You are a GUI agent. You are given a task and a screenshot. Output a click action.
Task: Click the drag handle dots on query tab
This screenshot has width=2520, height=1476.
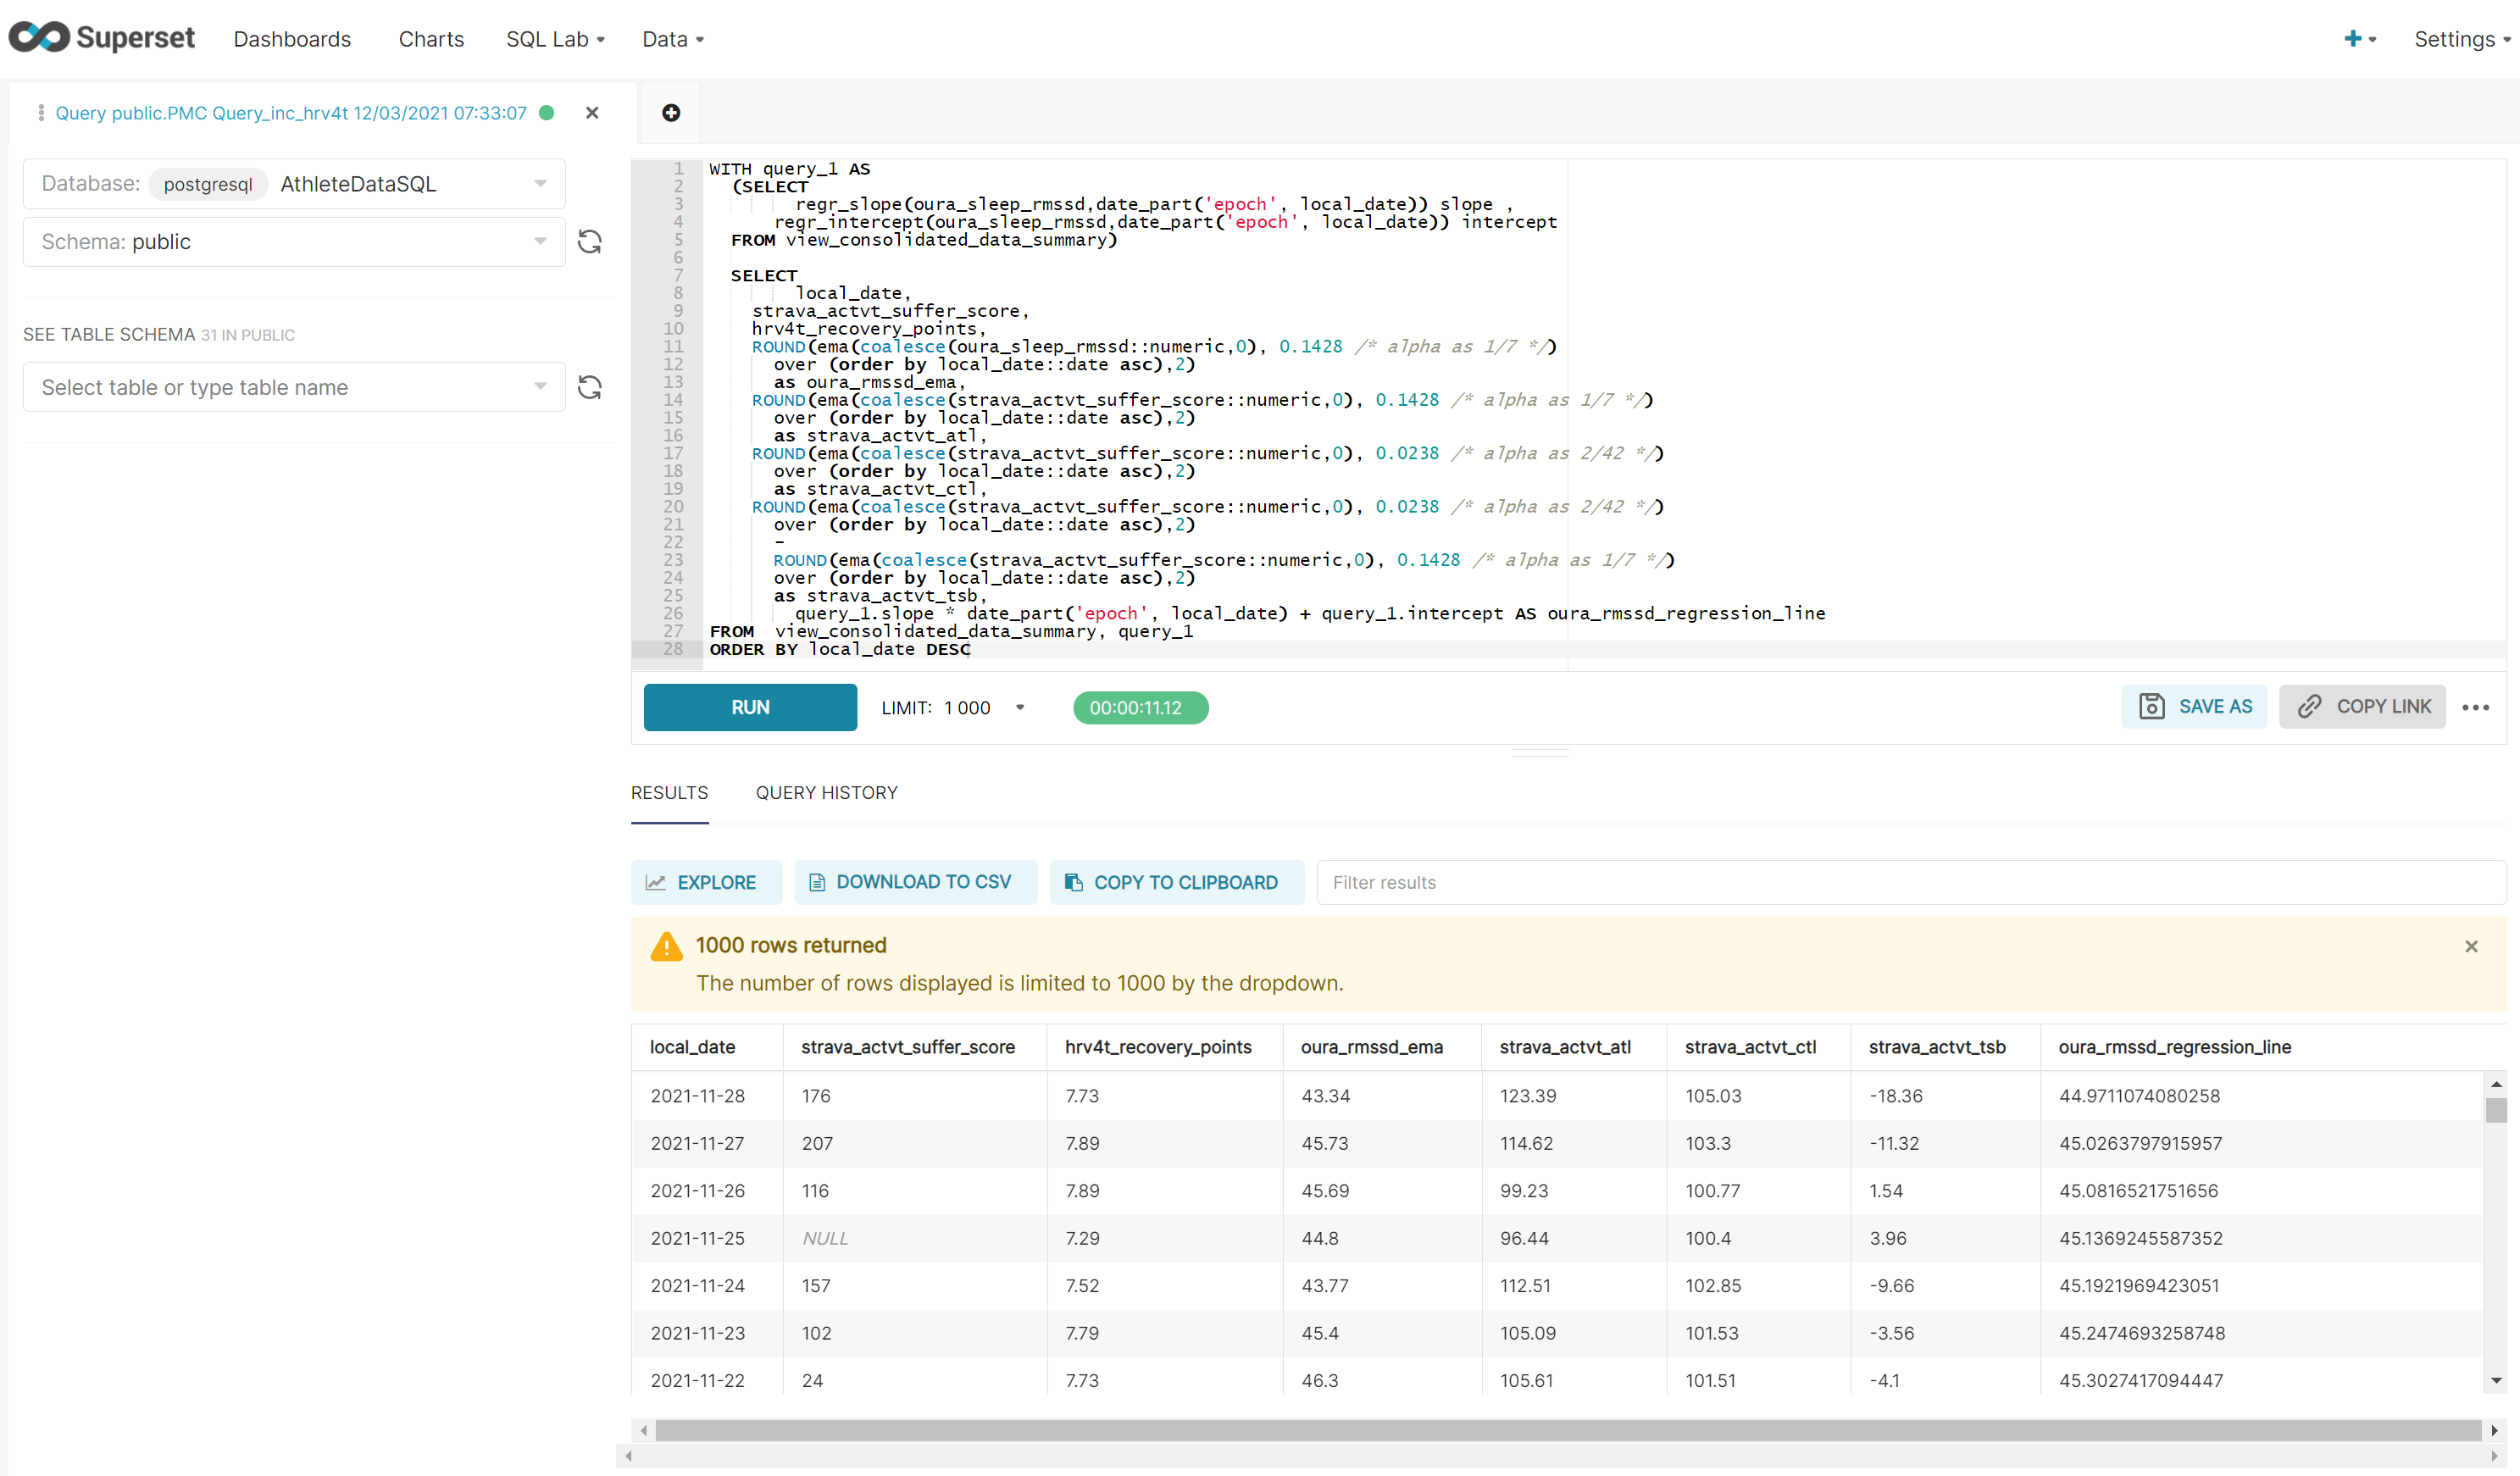point(41,113)
